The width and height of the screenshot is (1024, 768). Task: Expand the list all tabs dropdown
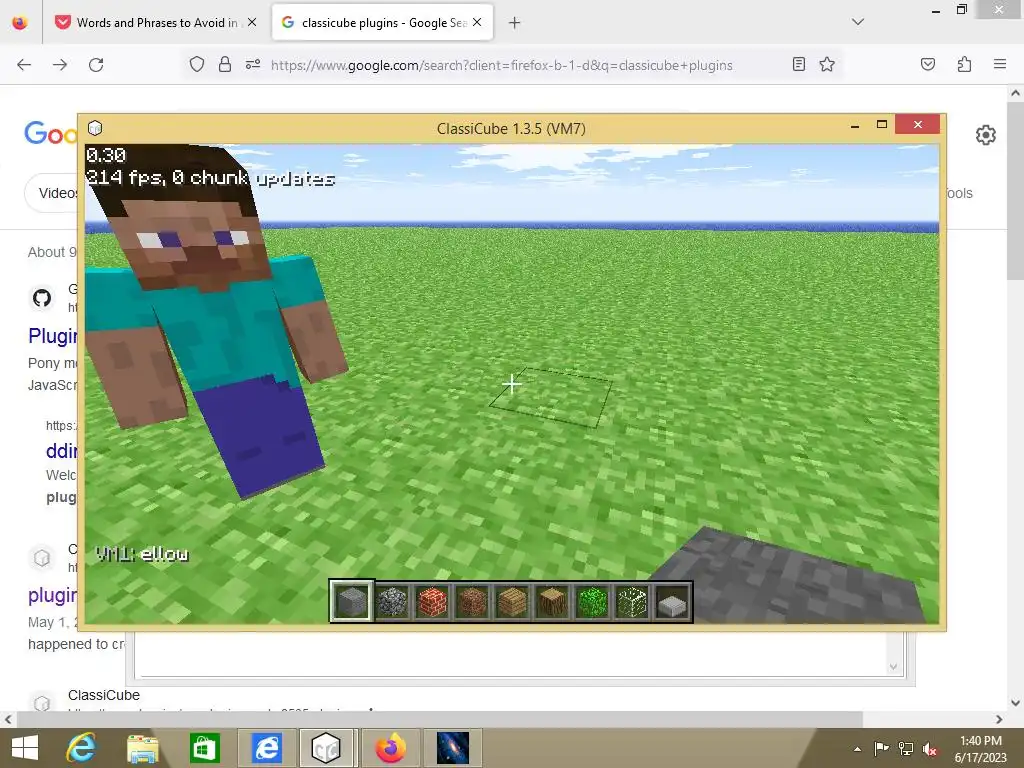858,22
